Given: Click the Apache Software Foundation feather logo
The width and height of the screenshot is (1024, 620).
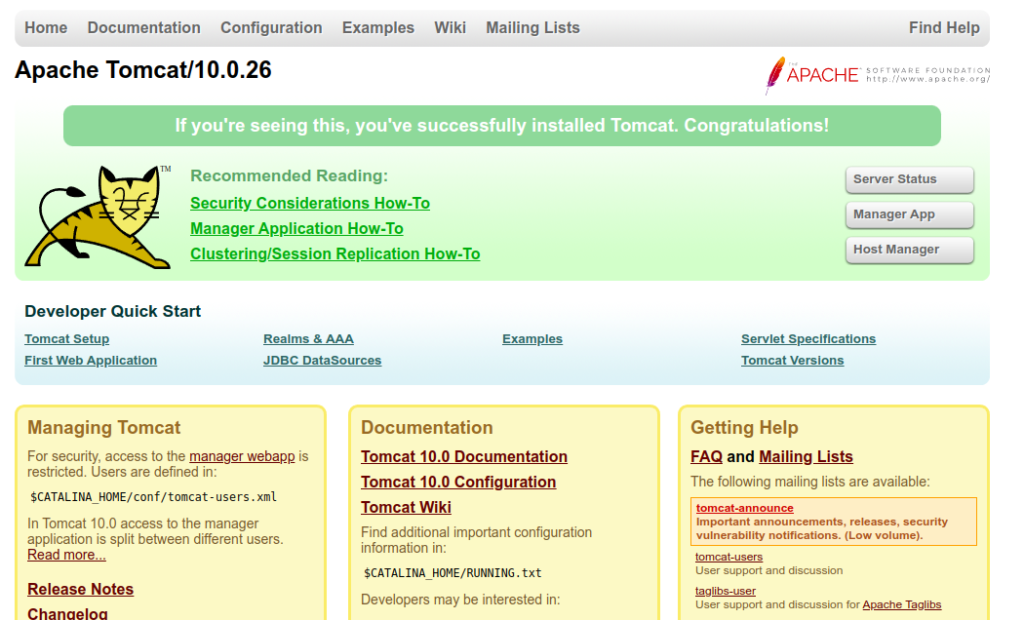Looking at the screenshot, I should pyautogui.click(x=877, y=75).
